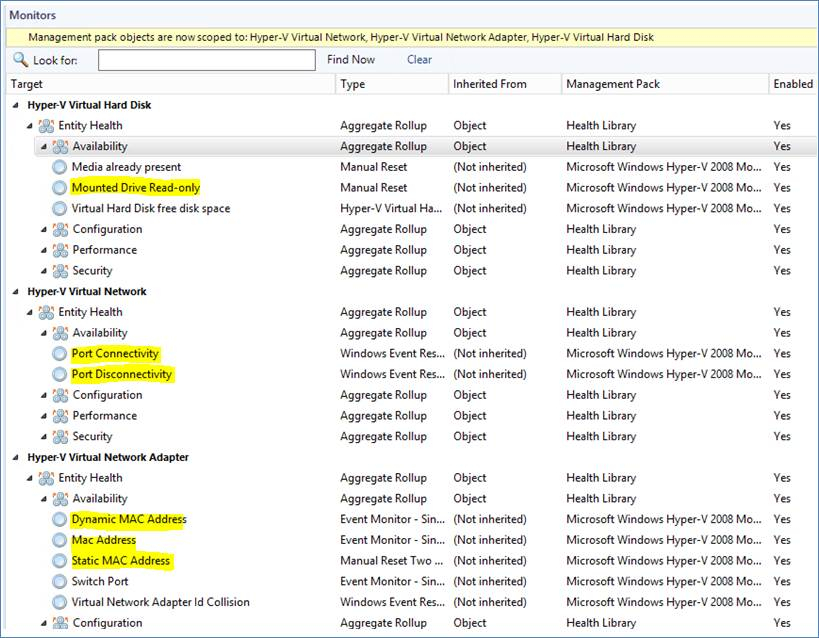819x638 pixels.
Task: Sort by the Management Pack column header
Action: point(612,84)
